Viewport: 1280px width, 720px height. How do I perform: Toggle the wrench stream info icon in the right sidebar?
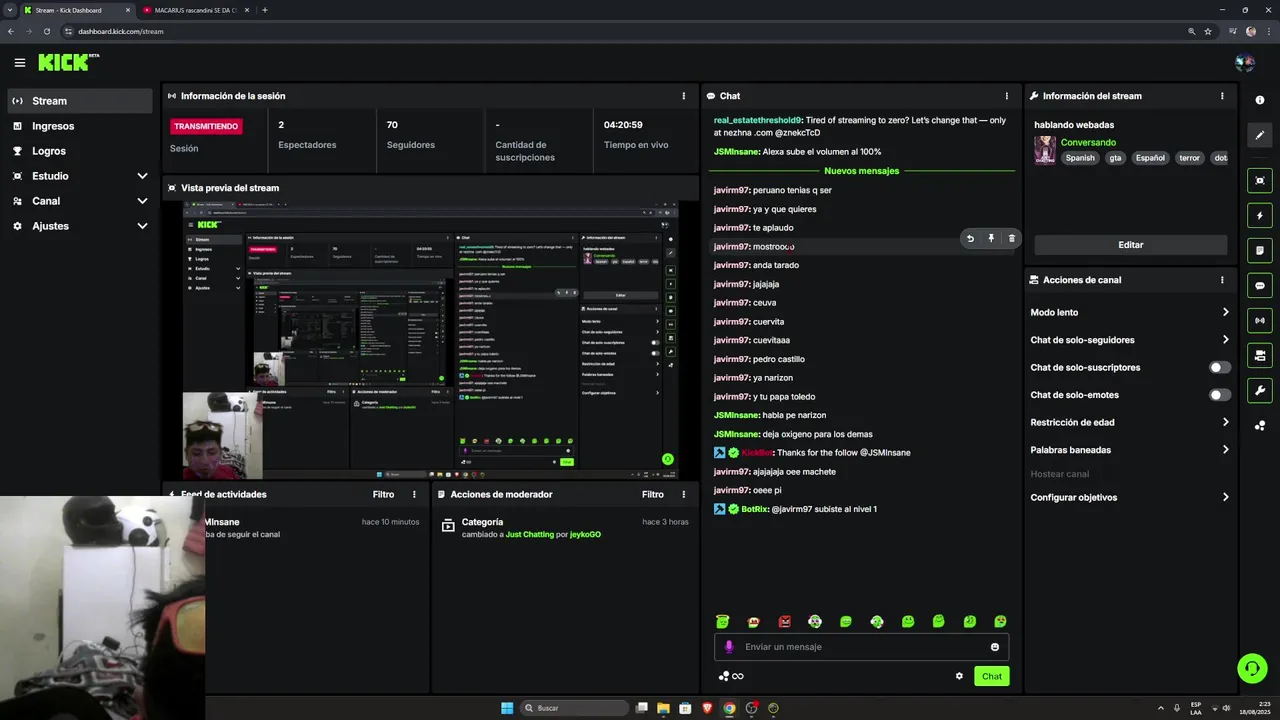pyautogui.click(x=1260, y=390)
